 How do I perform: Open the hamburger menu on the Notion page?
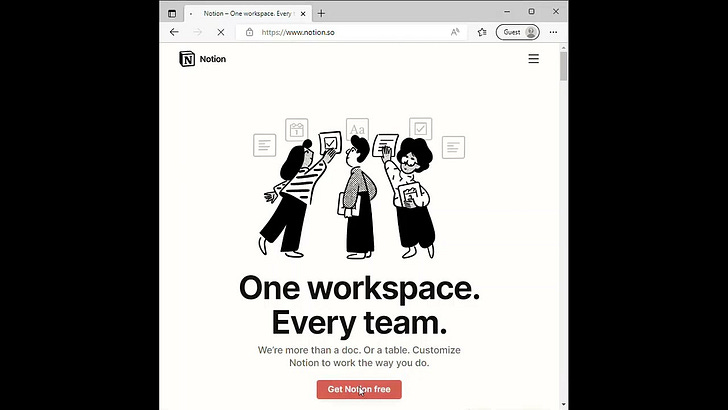(533, 59)
